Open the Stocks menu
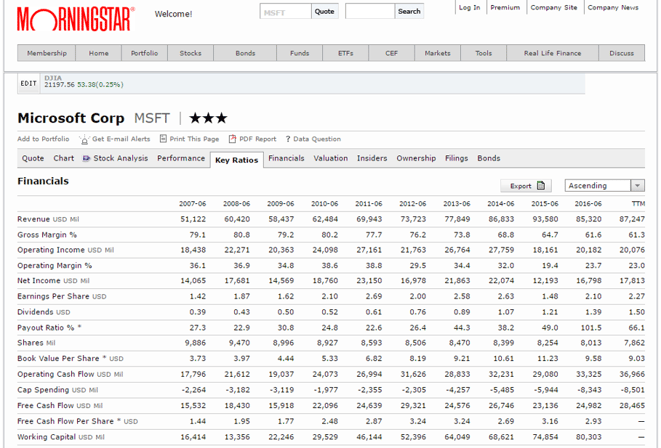Viewport: 661px width, 448px height. point(190,53)
